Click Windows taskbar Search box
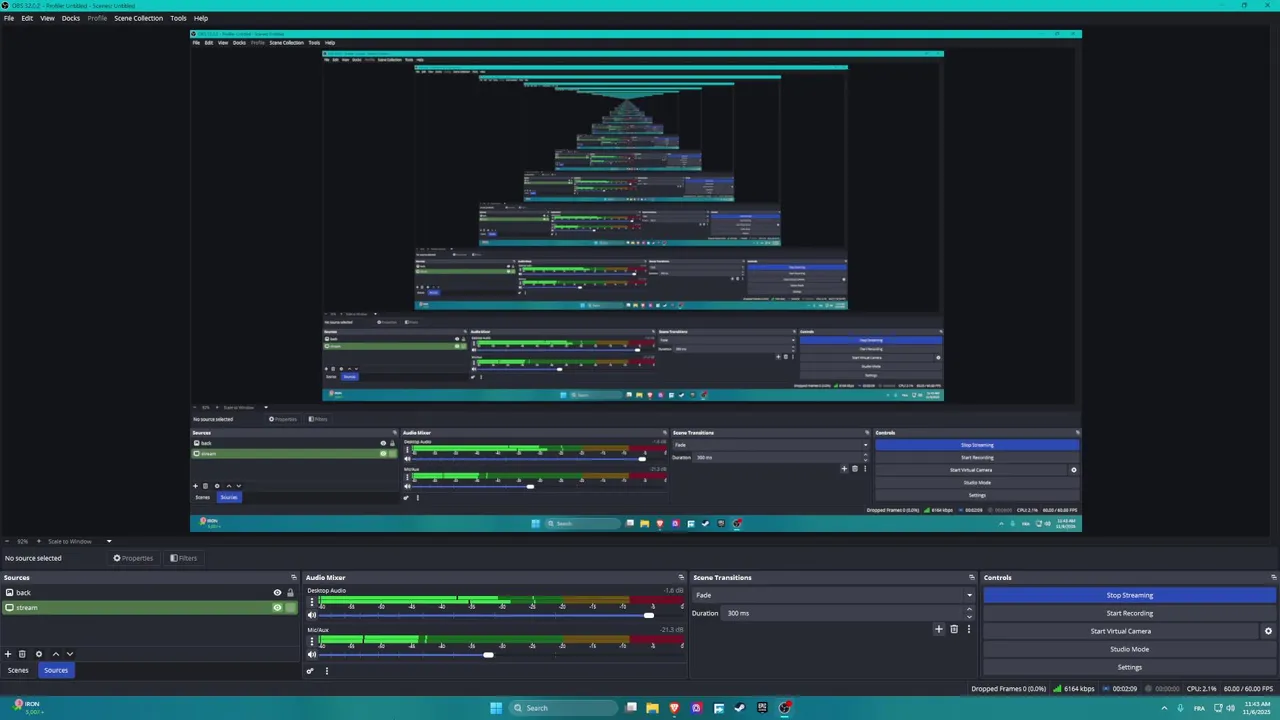 coord(564,708)
